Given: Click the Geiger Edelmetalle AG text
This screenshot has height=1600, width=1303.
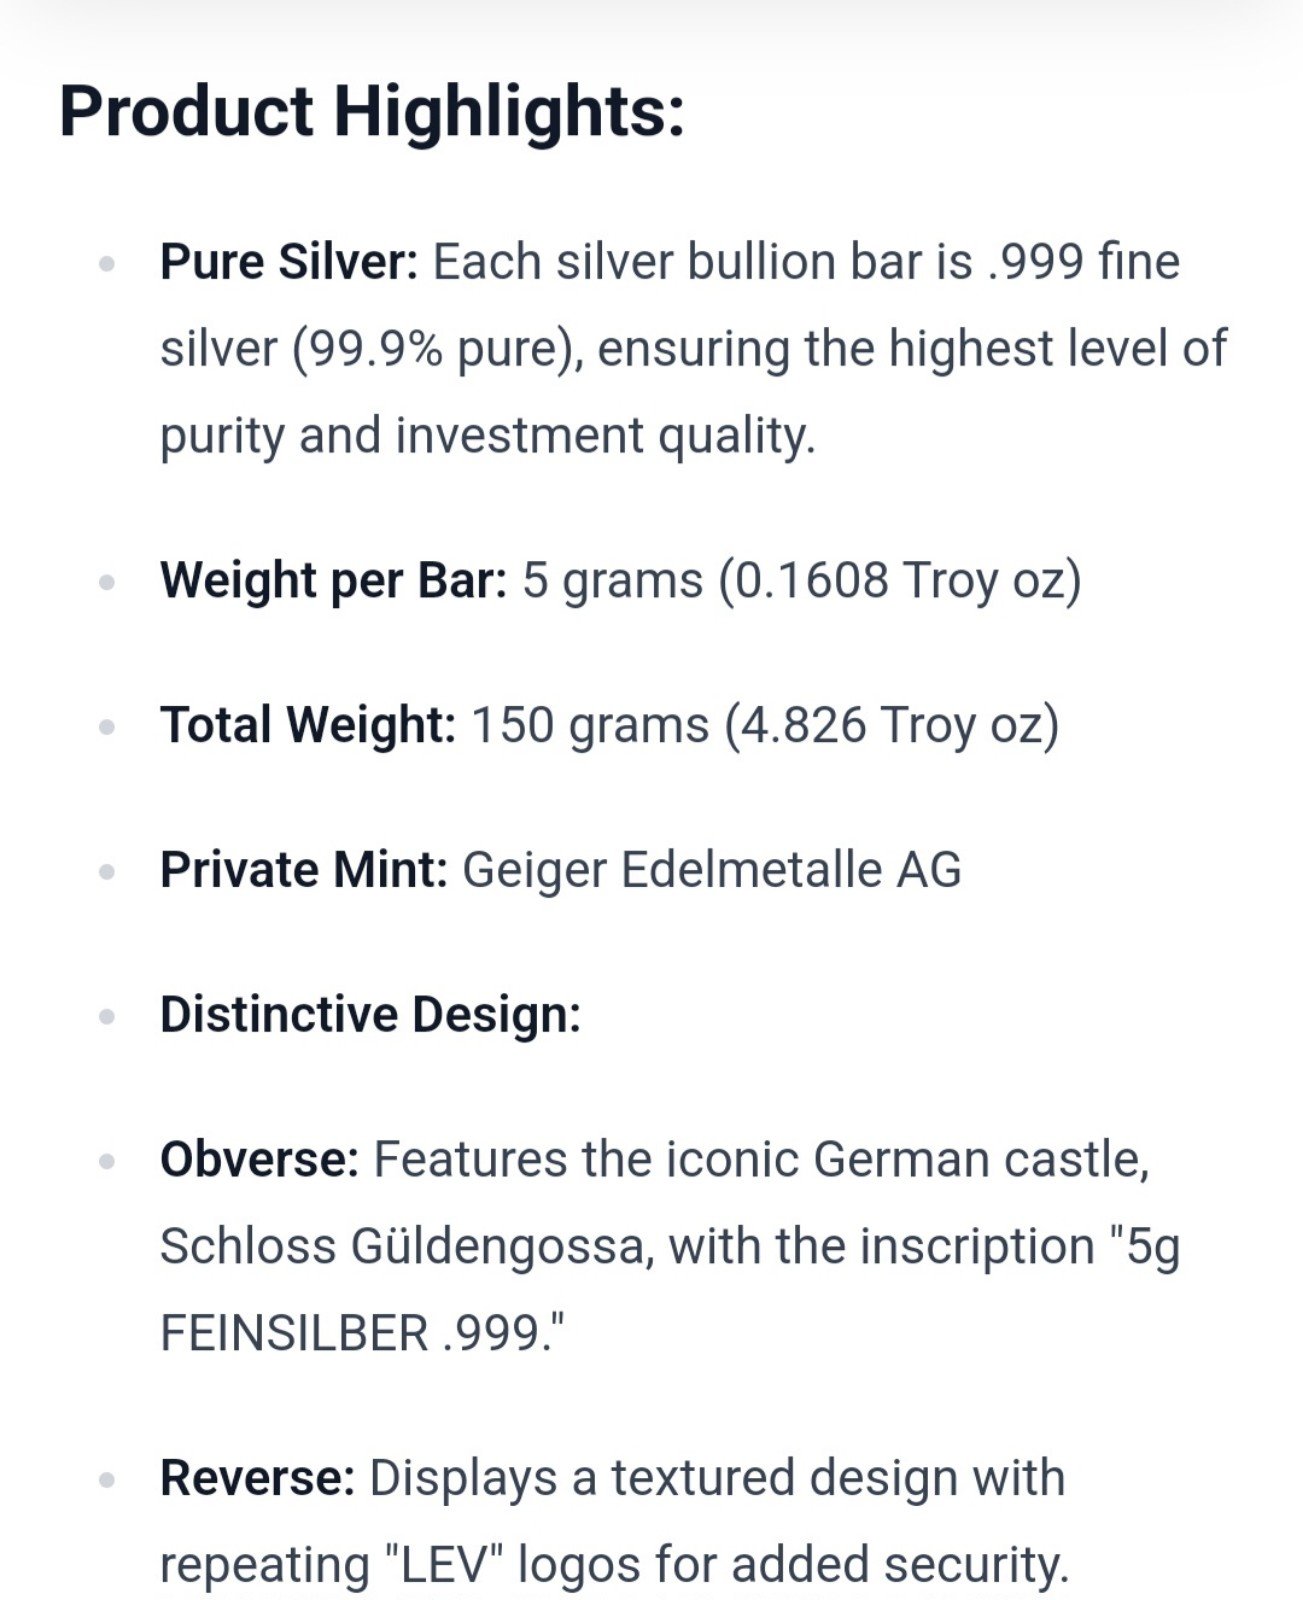Looking at the screenshot, I should 711,869.
